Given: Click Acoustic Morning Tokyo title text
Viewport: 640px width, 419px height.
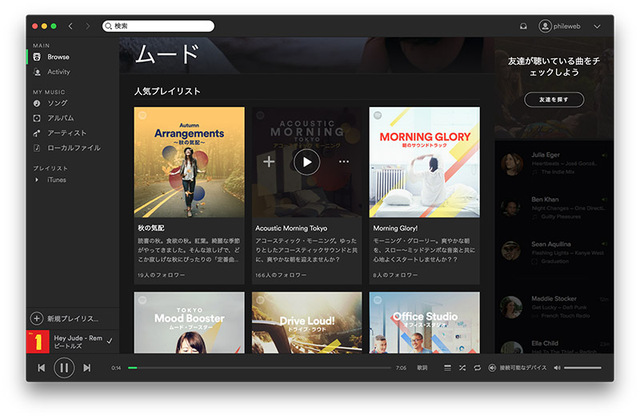Looking at the screenshot, I should point(291,228).
